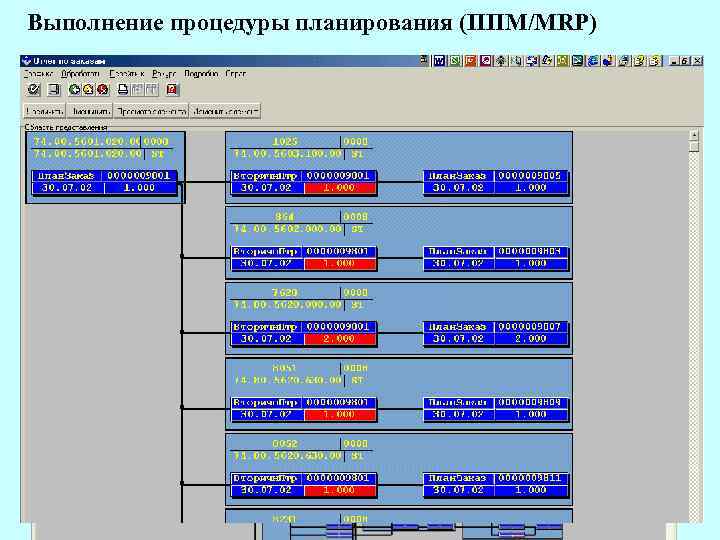Select ВторичнПтр box in group 1023
The height and width of the screenshot is (540, 720).
click(x=304, y=182)
